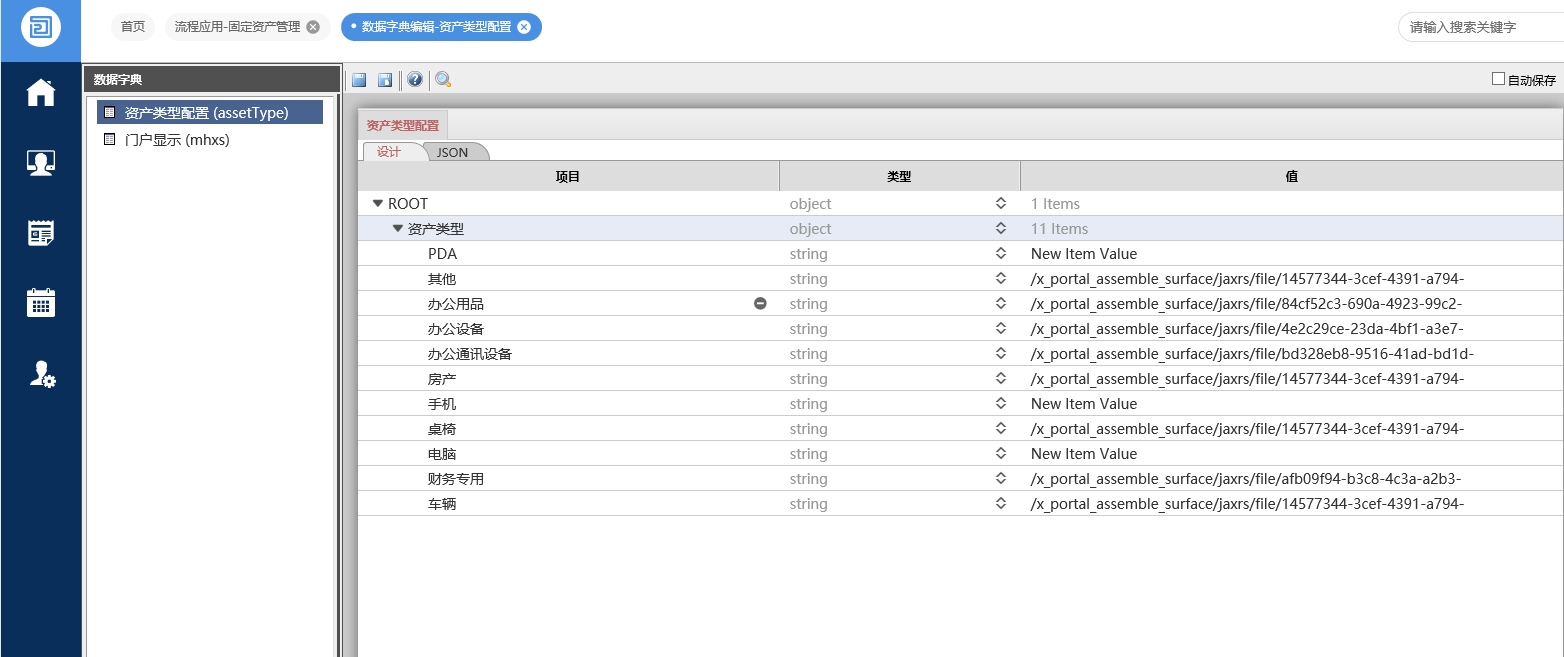Image resolution: width=1564 pixels, height=657 pixels.
Task: Click the 11 Items value text
Action: pos(1059,228)
